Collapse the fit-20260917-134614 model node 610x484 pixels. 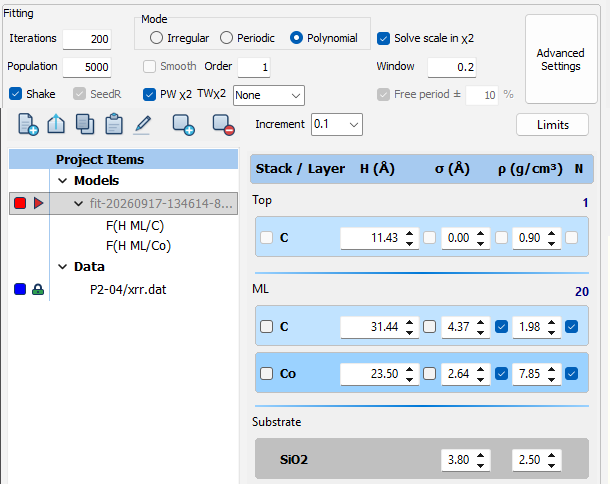pyautogui.click(x=78, y=203)
